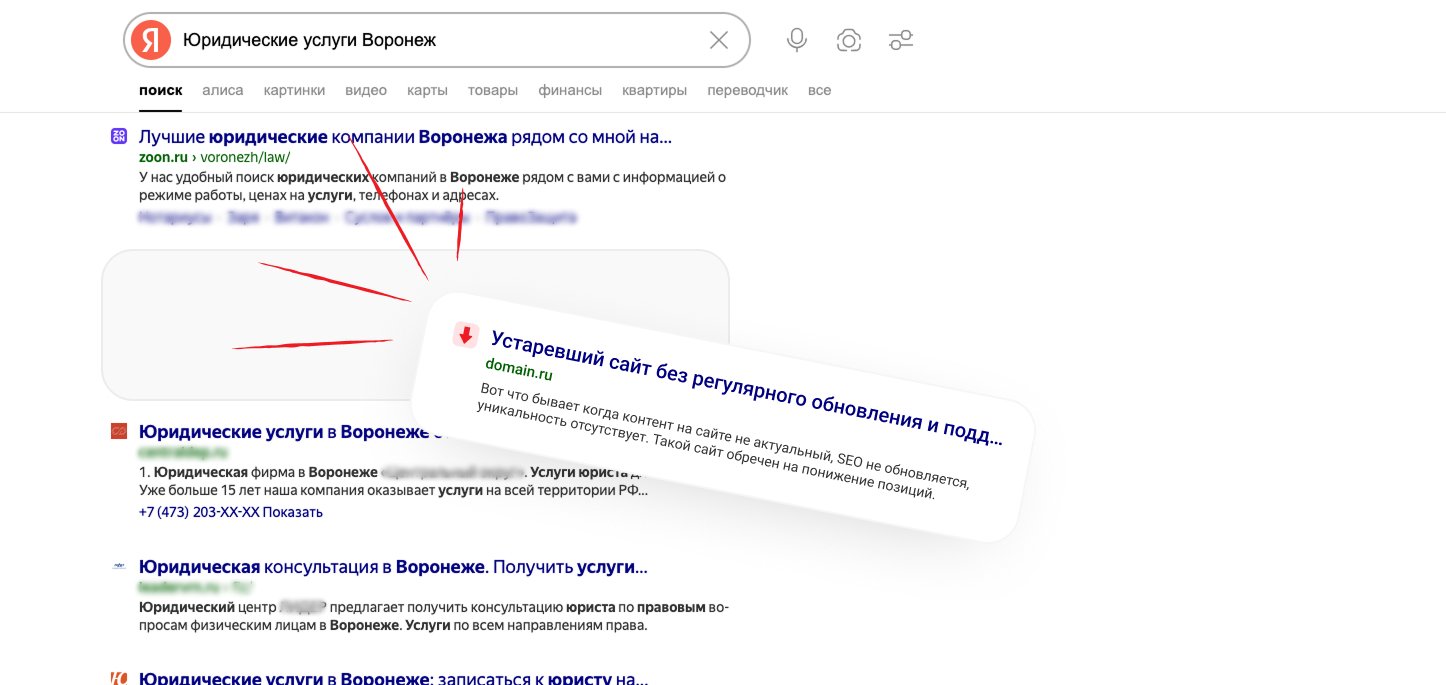1446x685 pixels.
Task: Click the zoon.ru favicon icon
Action: click(119, 136)
